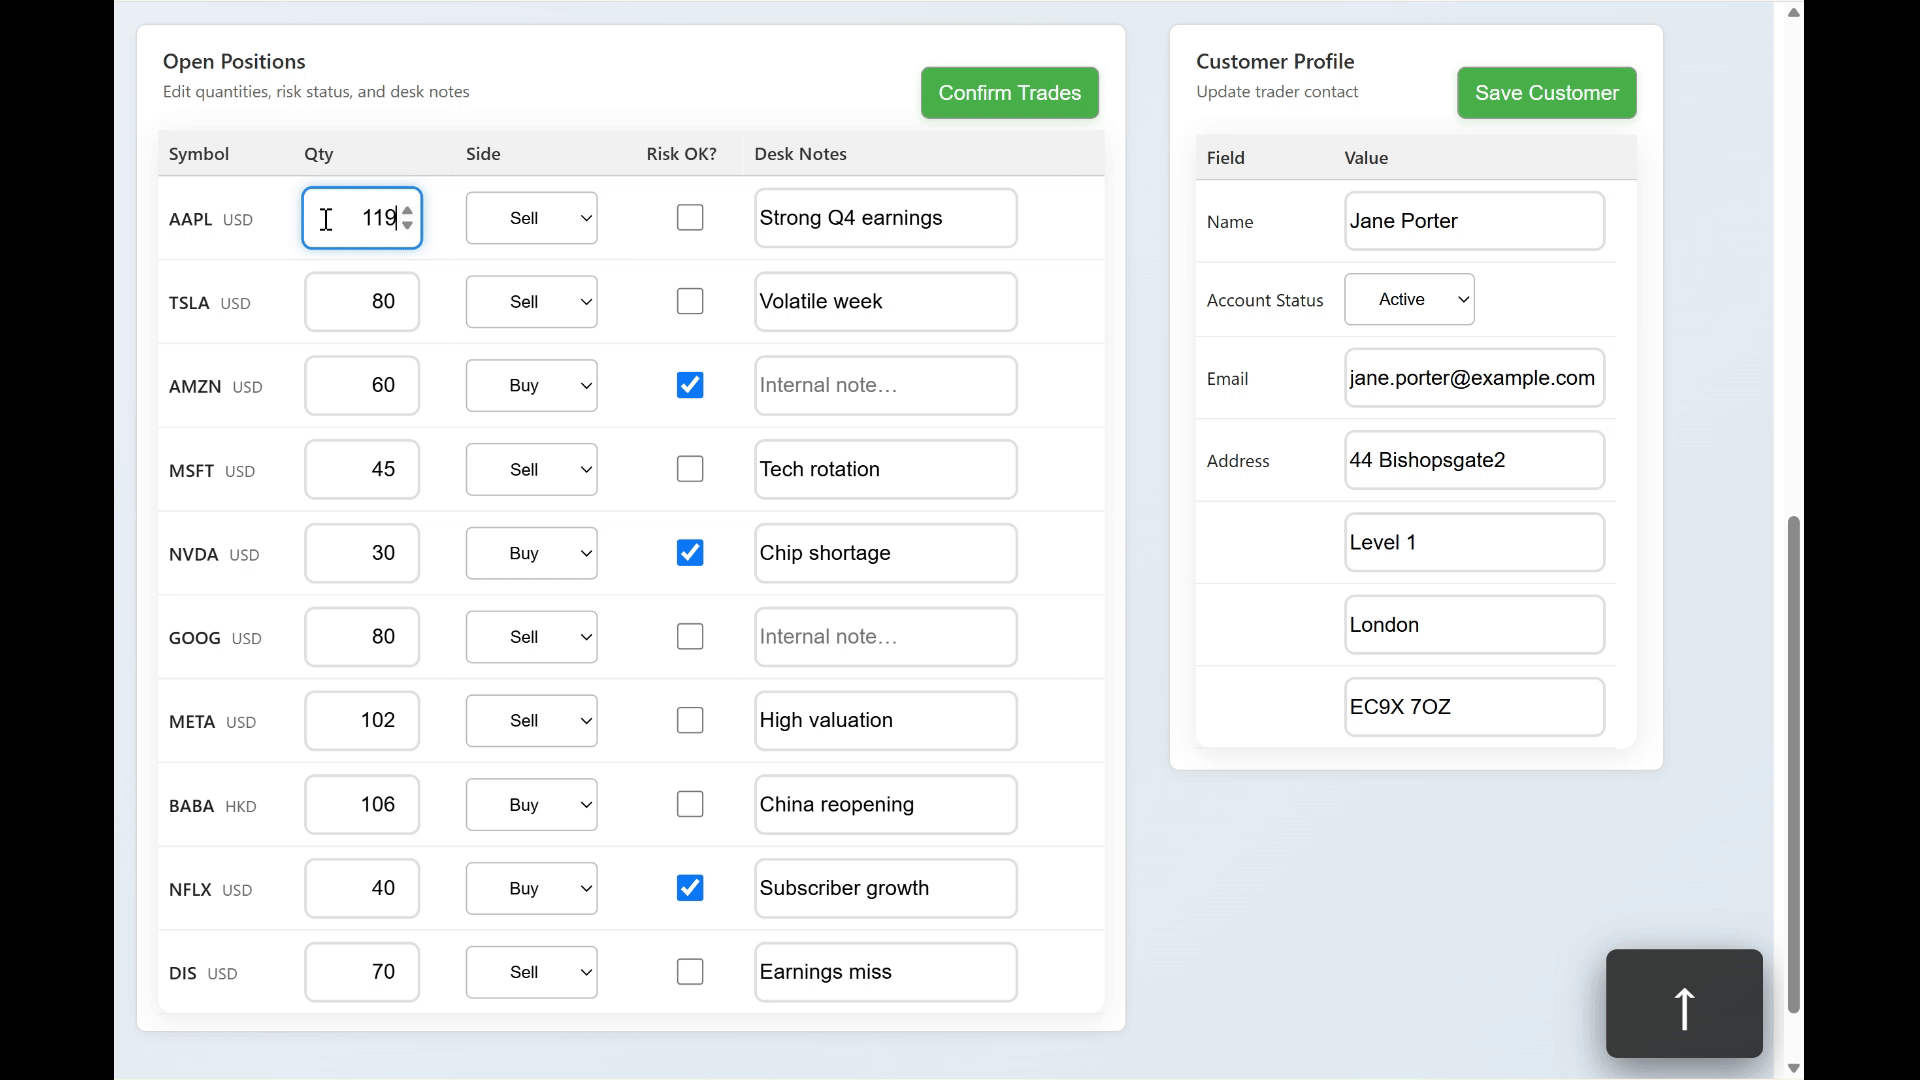Decrement AAPL quantity with spinner down arrow
Viewport: 1920px width, 1080px height.
(x=407, y=226)
